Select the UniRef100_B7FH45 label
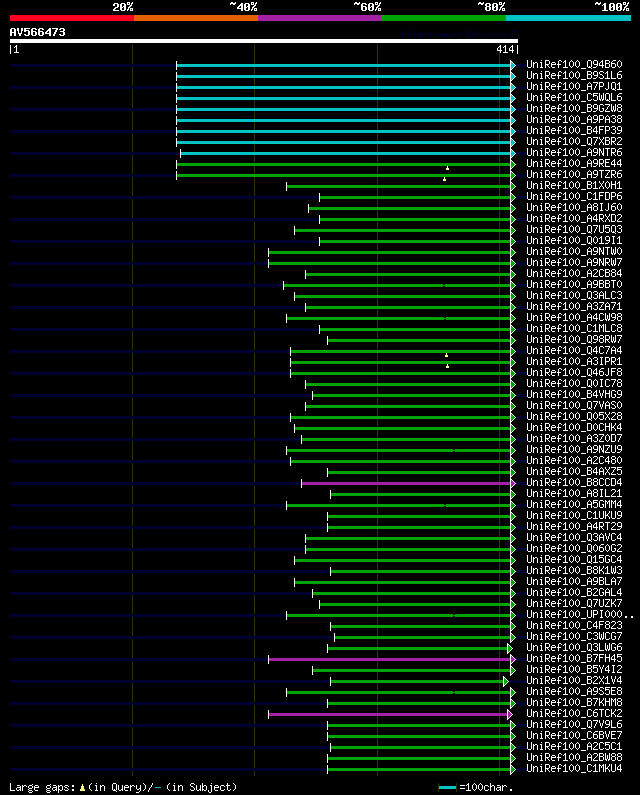Viewport: 640px width, 795px height. pos(574,659)
